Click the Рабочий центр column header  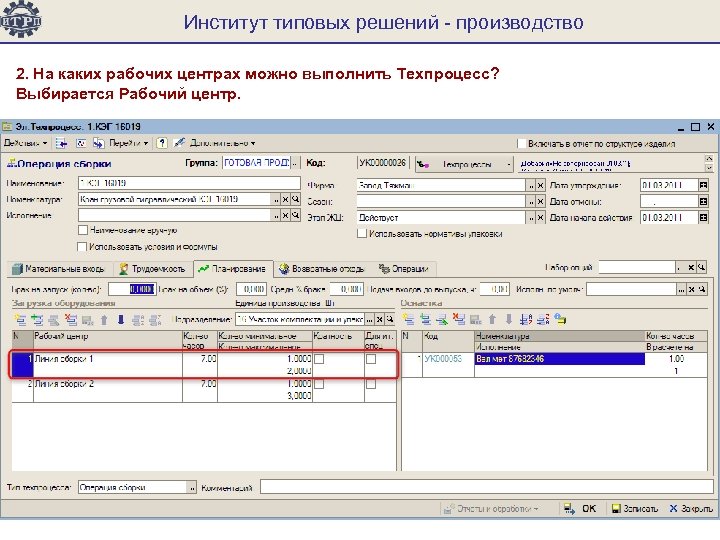107,341
